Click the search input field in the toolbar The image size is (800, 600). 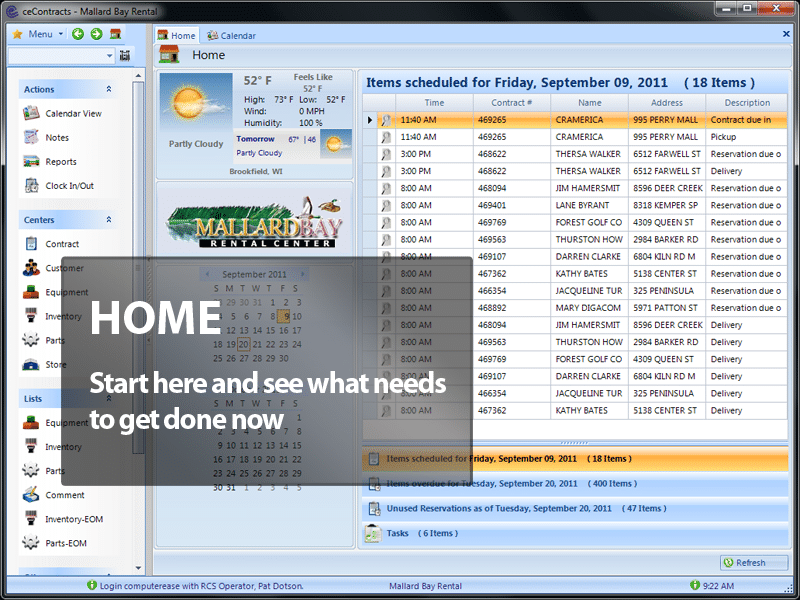[57, 56]
